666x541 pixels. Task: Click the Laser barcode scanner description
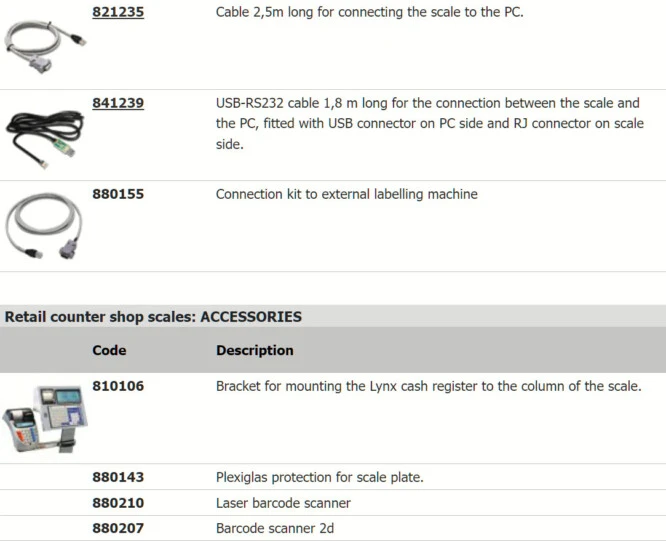(283, 503)
